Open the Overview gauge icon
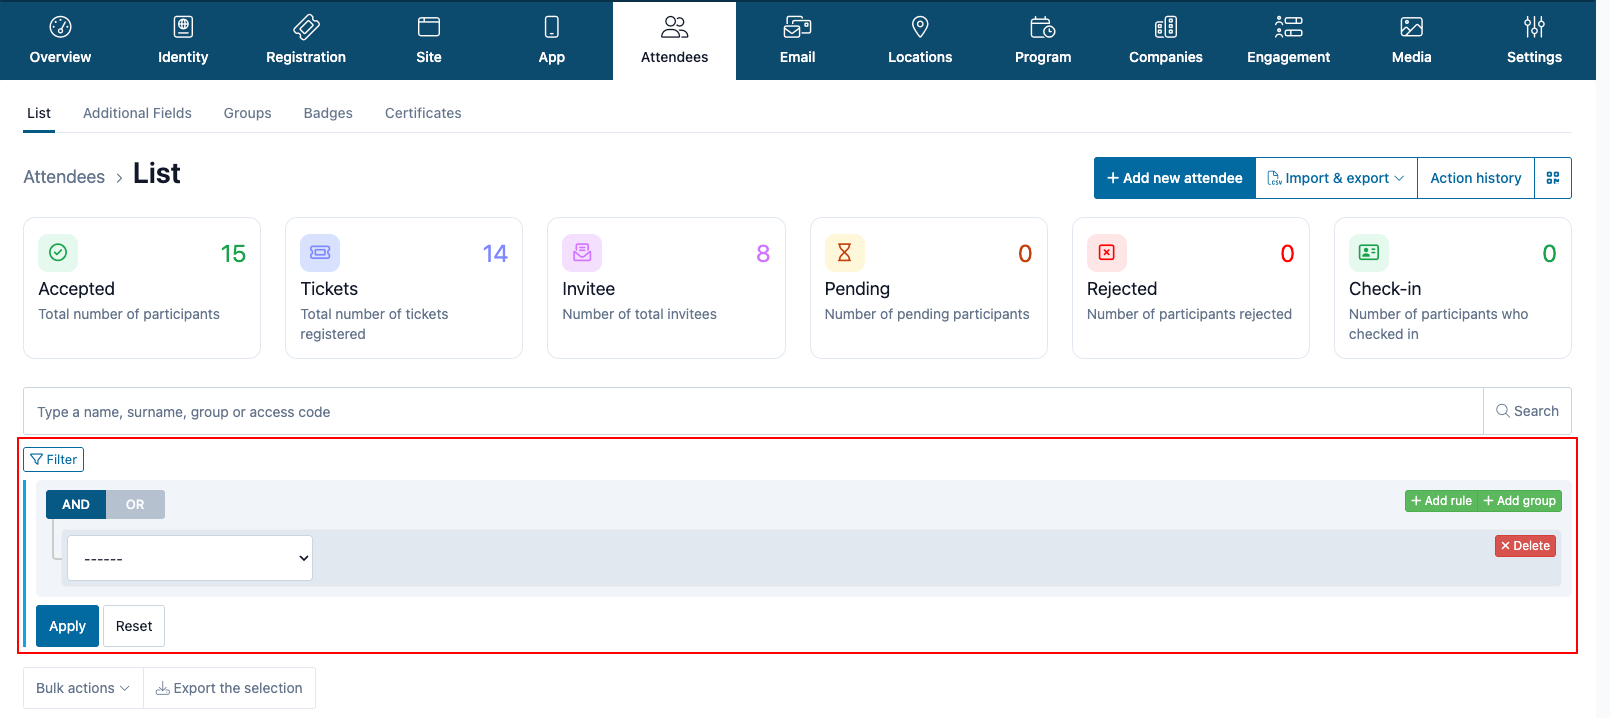The width and height of the screenshot is (1610, 718). point(60,27)
